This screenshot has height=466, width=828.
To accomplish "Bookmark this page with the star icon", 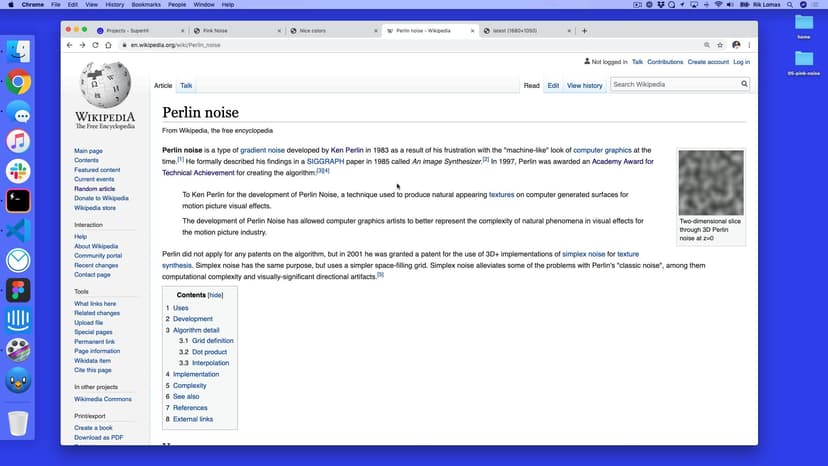I will 719,45.
